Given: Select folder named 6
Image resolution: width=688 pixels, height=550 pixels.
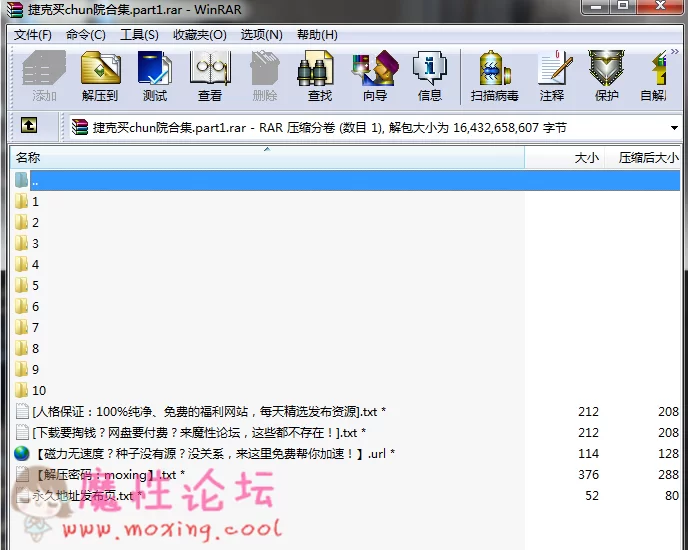Looking at the screenshot, I should (36, 306).
